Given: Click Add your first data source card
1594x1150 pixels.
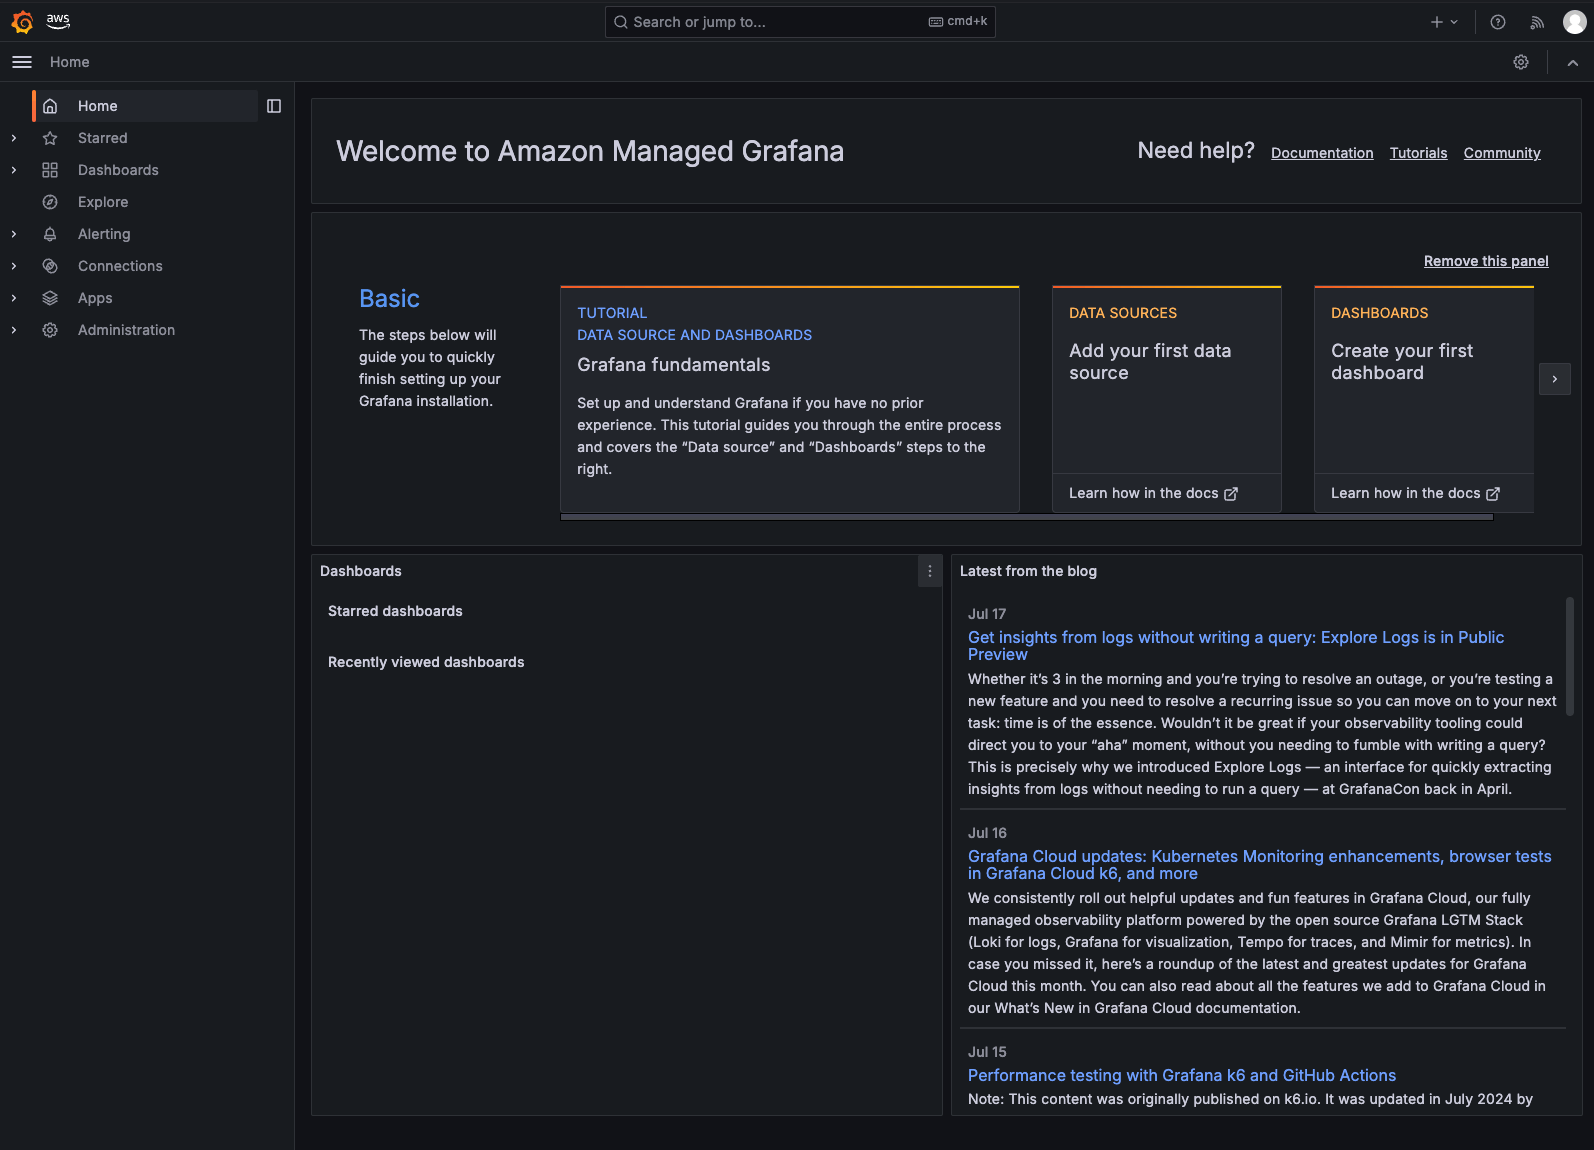Looking at the screenshot, I should [1167, 380].
